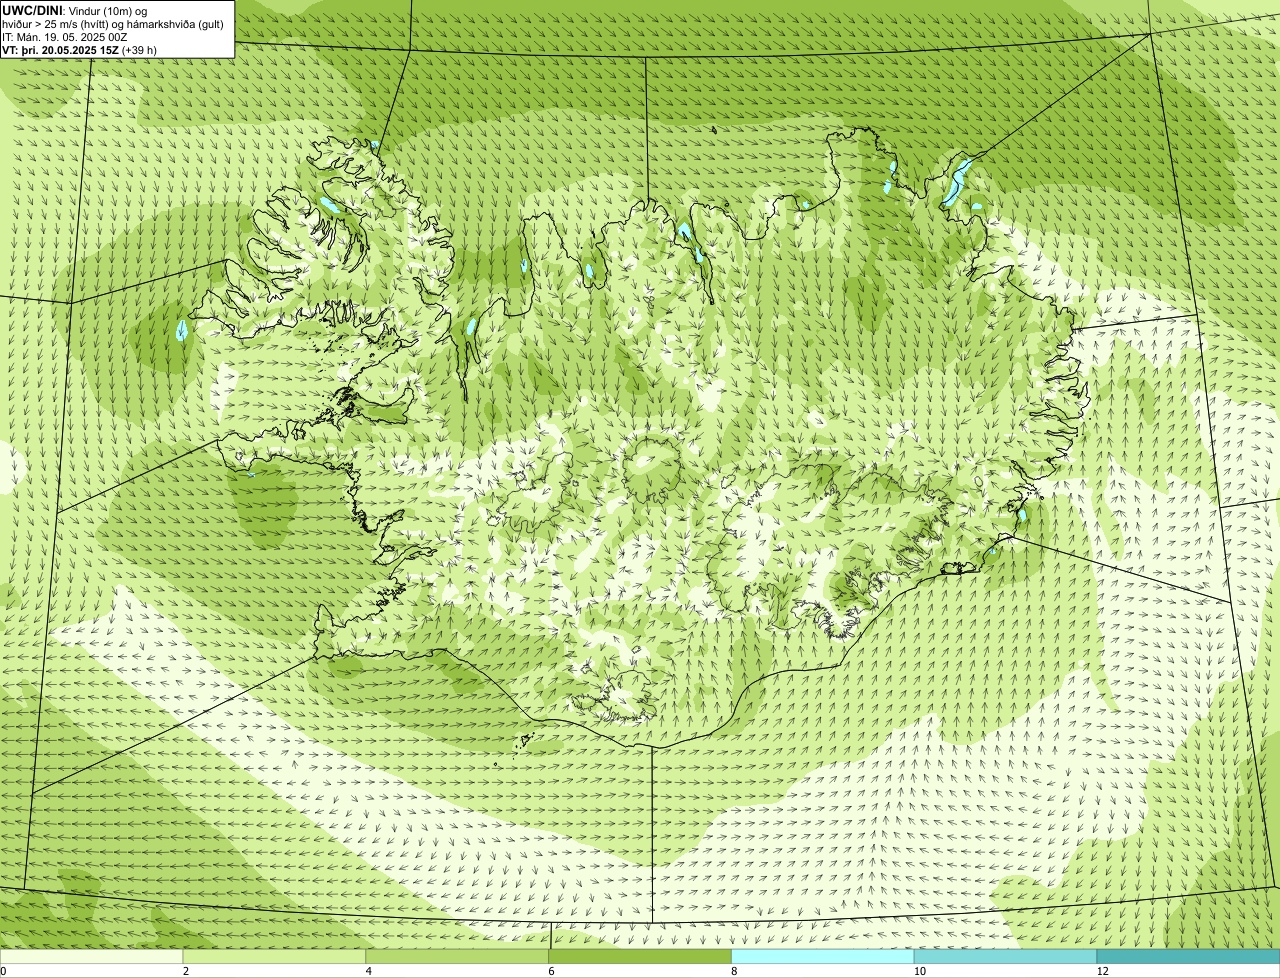1280x978 pixels.
Task: Click the legend label "10"
Action: pos(920,971)
